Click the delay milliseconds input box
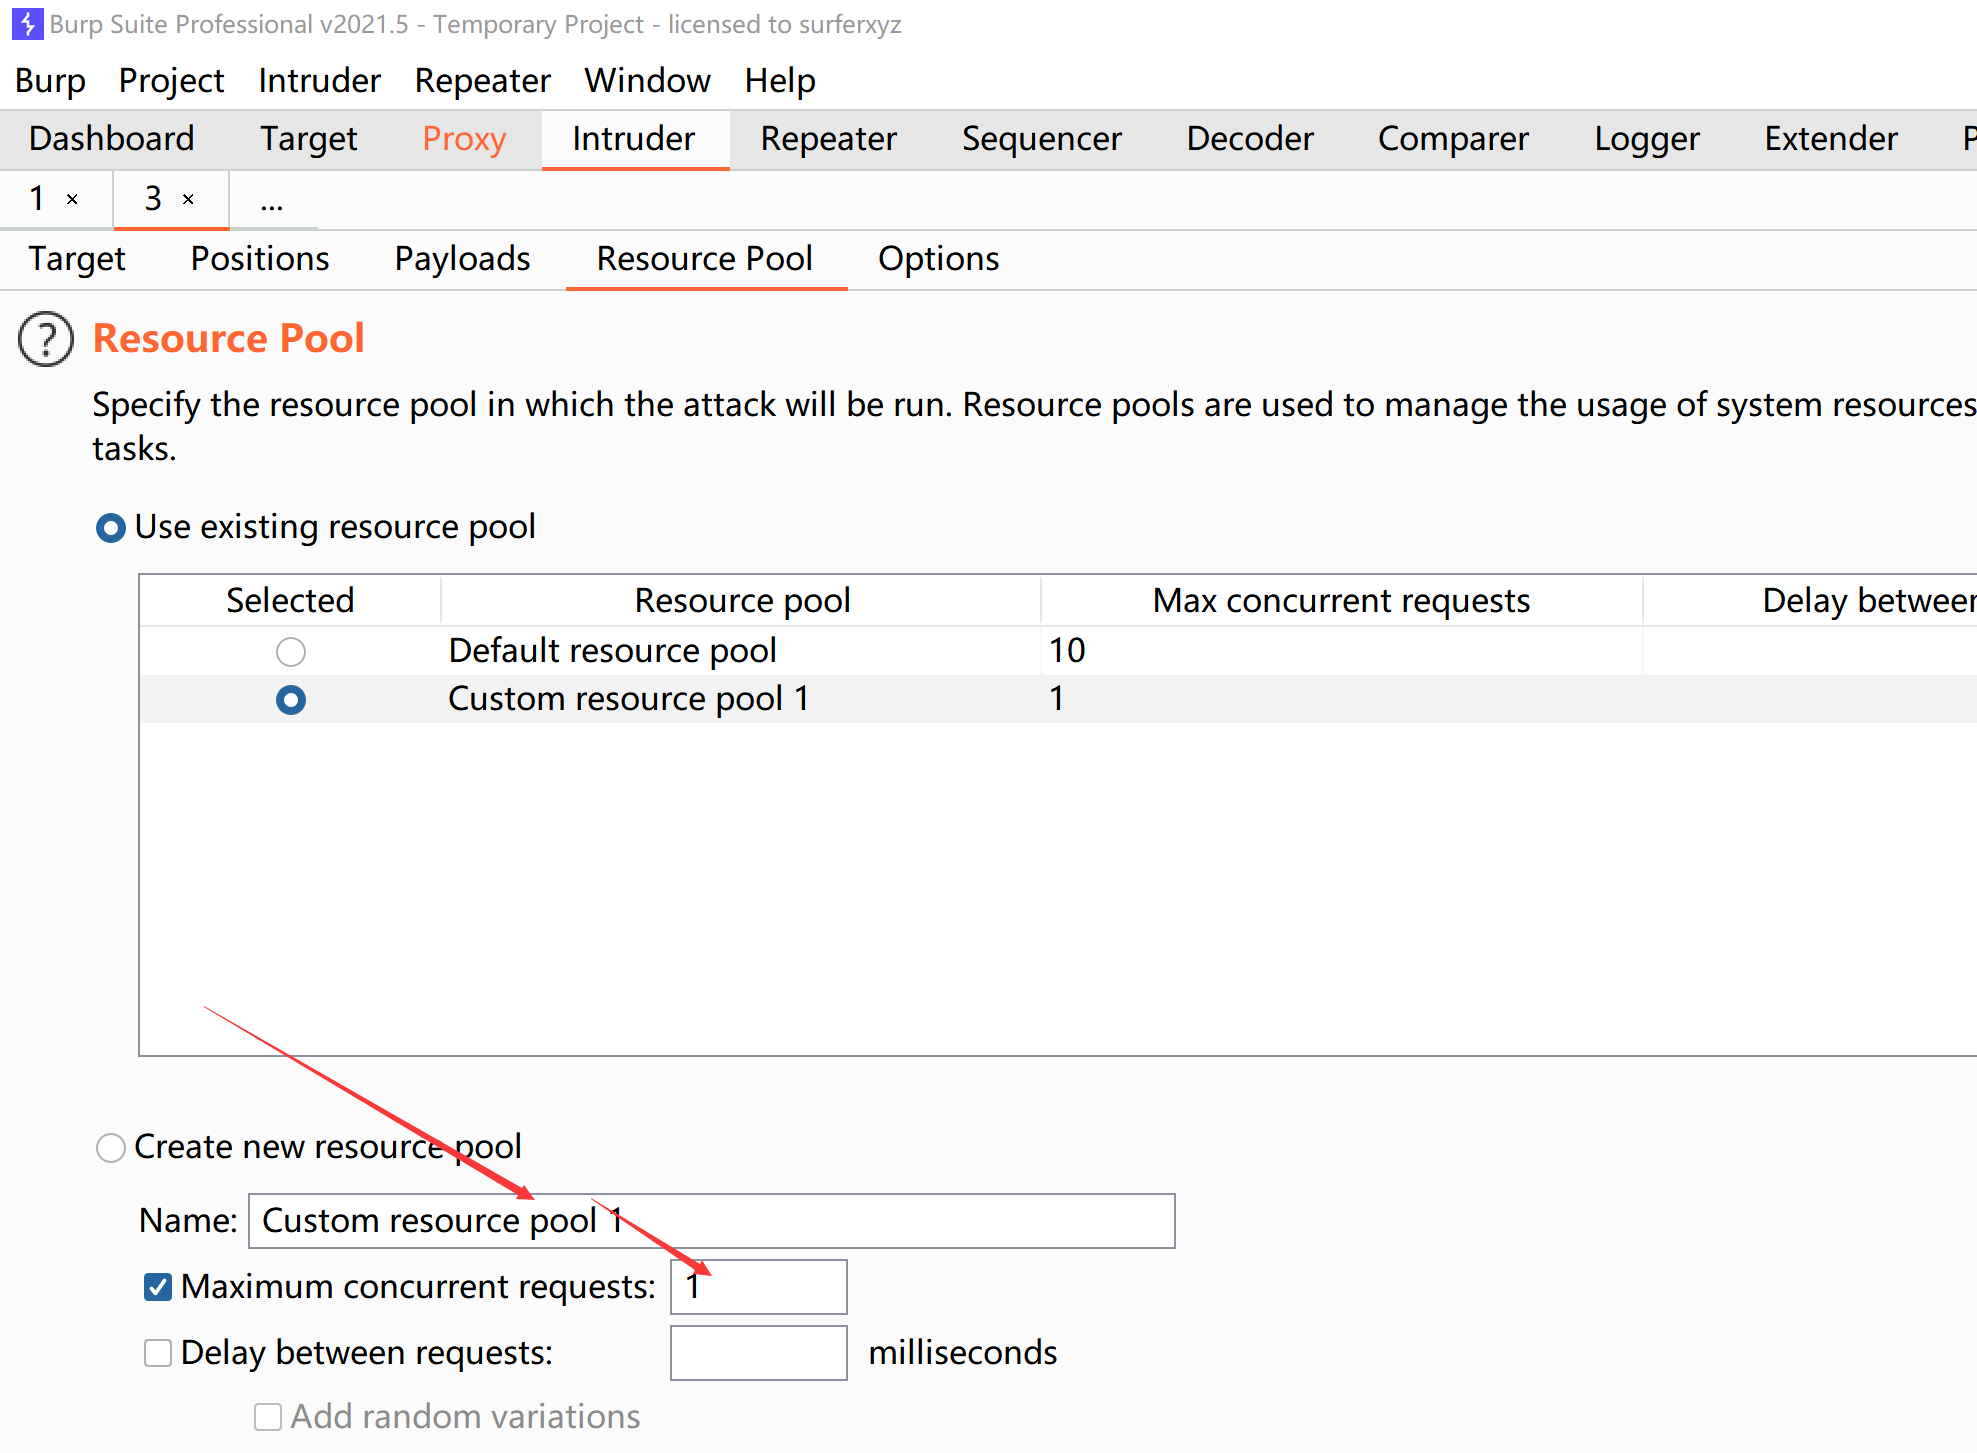 pyautogui.click(x=758, y=1353)
